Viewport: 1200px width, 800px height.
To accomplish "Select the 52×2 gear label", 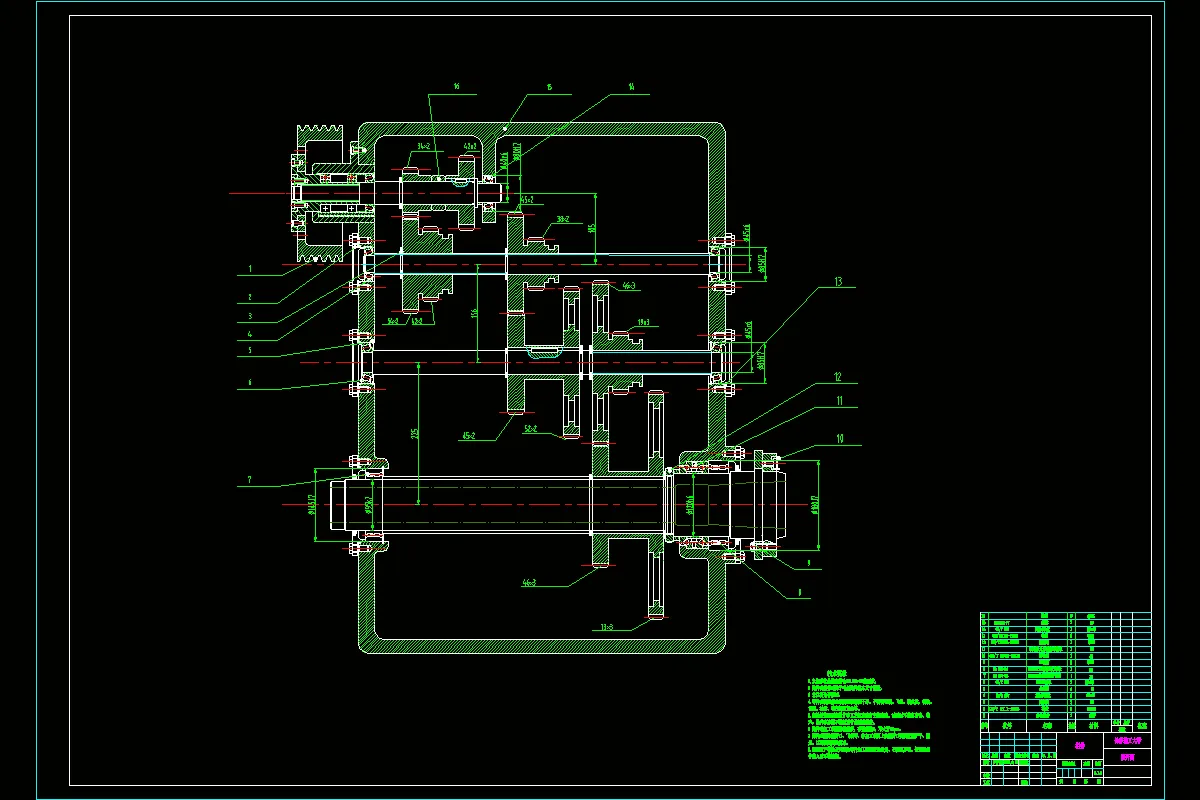I will pos(531,428).
